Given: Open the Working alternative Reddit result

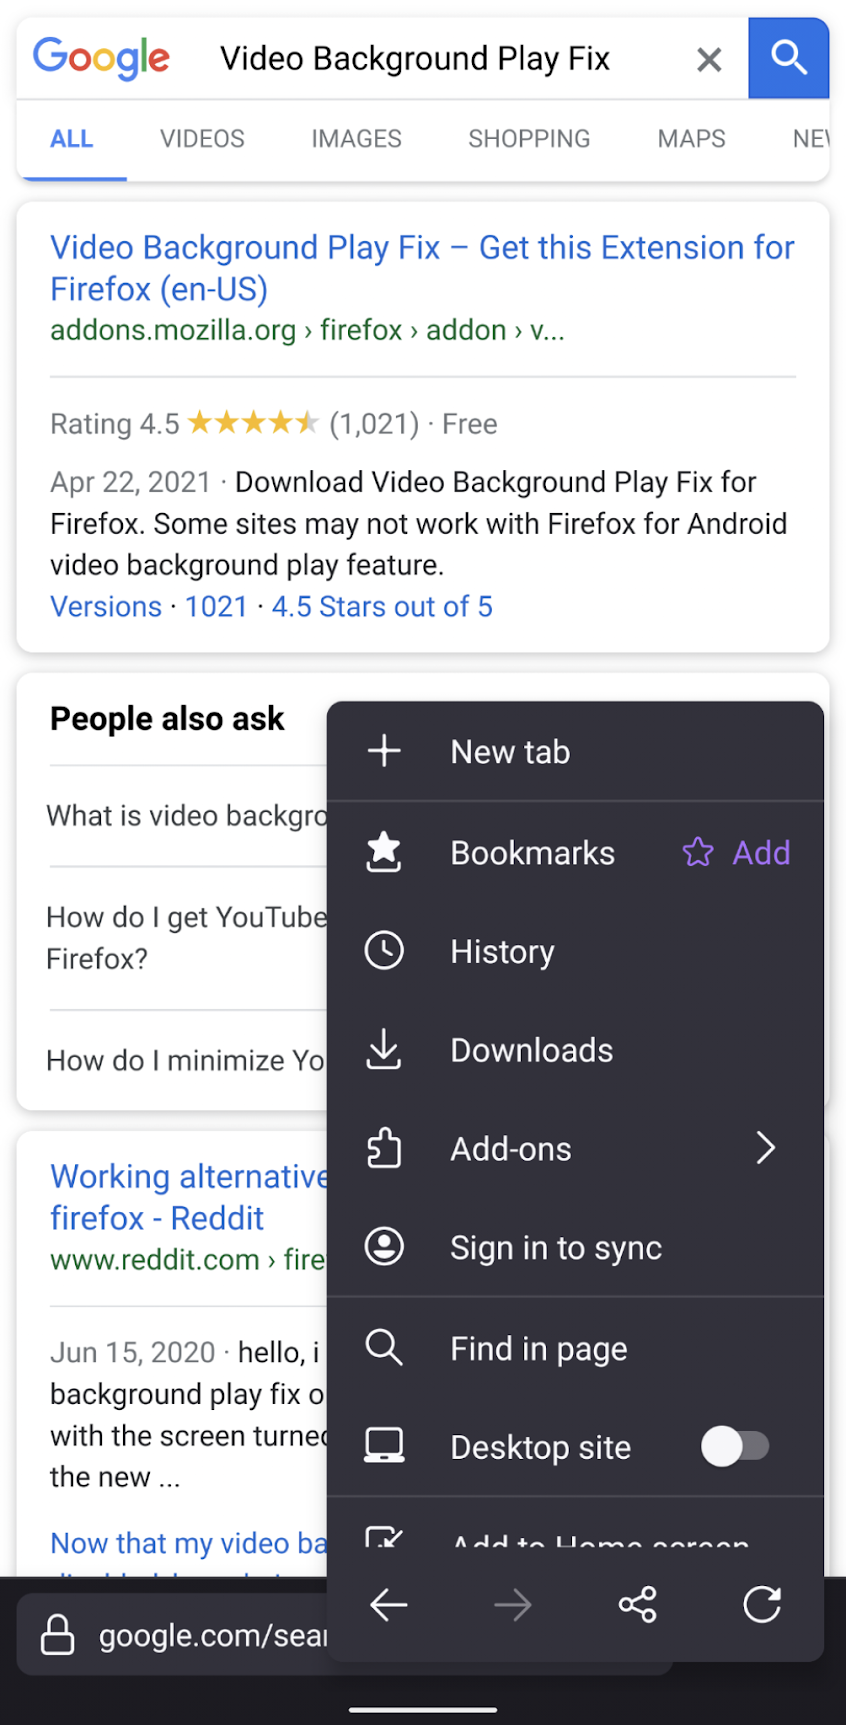Looking at the screenshot, I should 189,1197.
